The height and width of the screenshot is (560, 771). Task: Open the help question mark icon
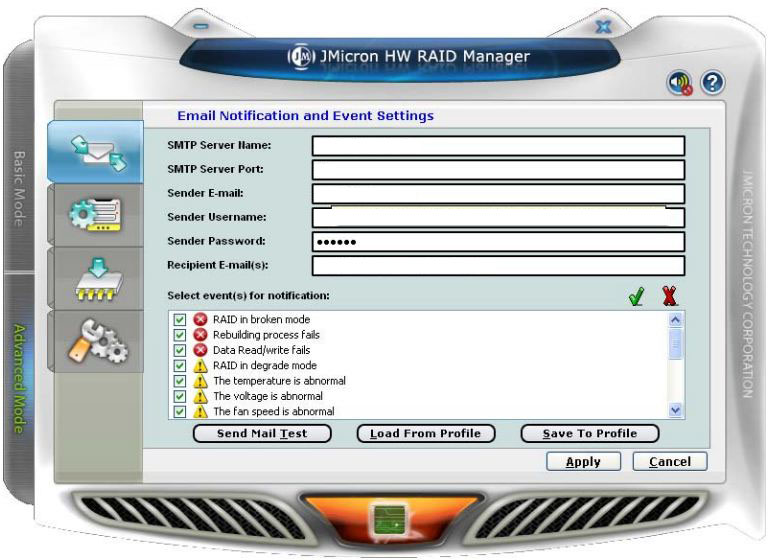click(x=712, y=83)
